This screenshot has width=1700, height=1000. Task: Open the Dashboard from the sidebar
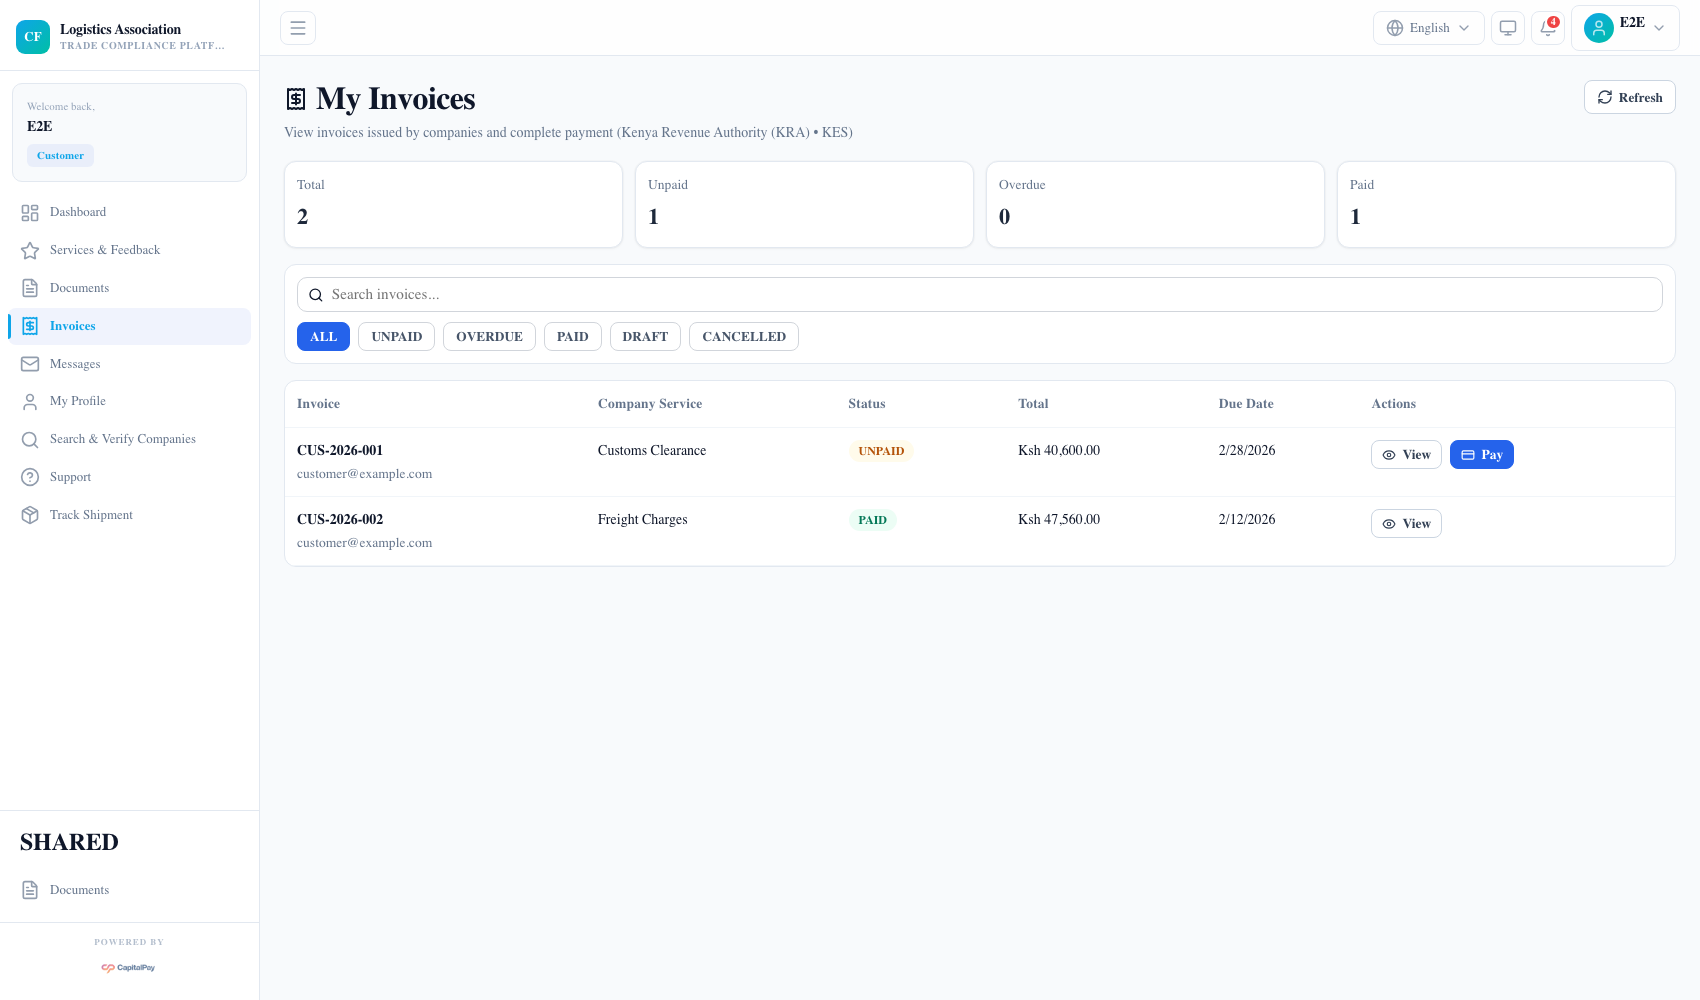click(x=77, y=212)
